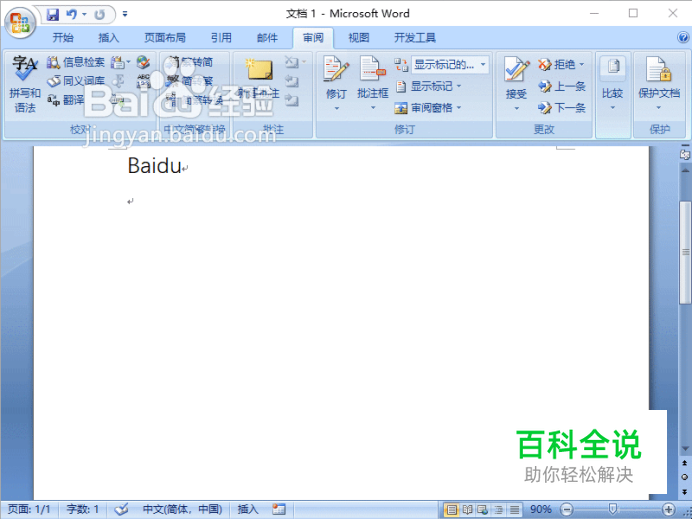Viewport: 692px width, 519px height.
Task: Click 保护文档 protect document
Action: 659,84
